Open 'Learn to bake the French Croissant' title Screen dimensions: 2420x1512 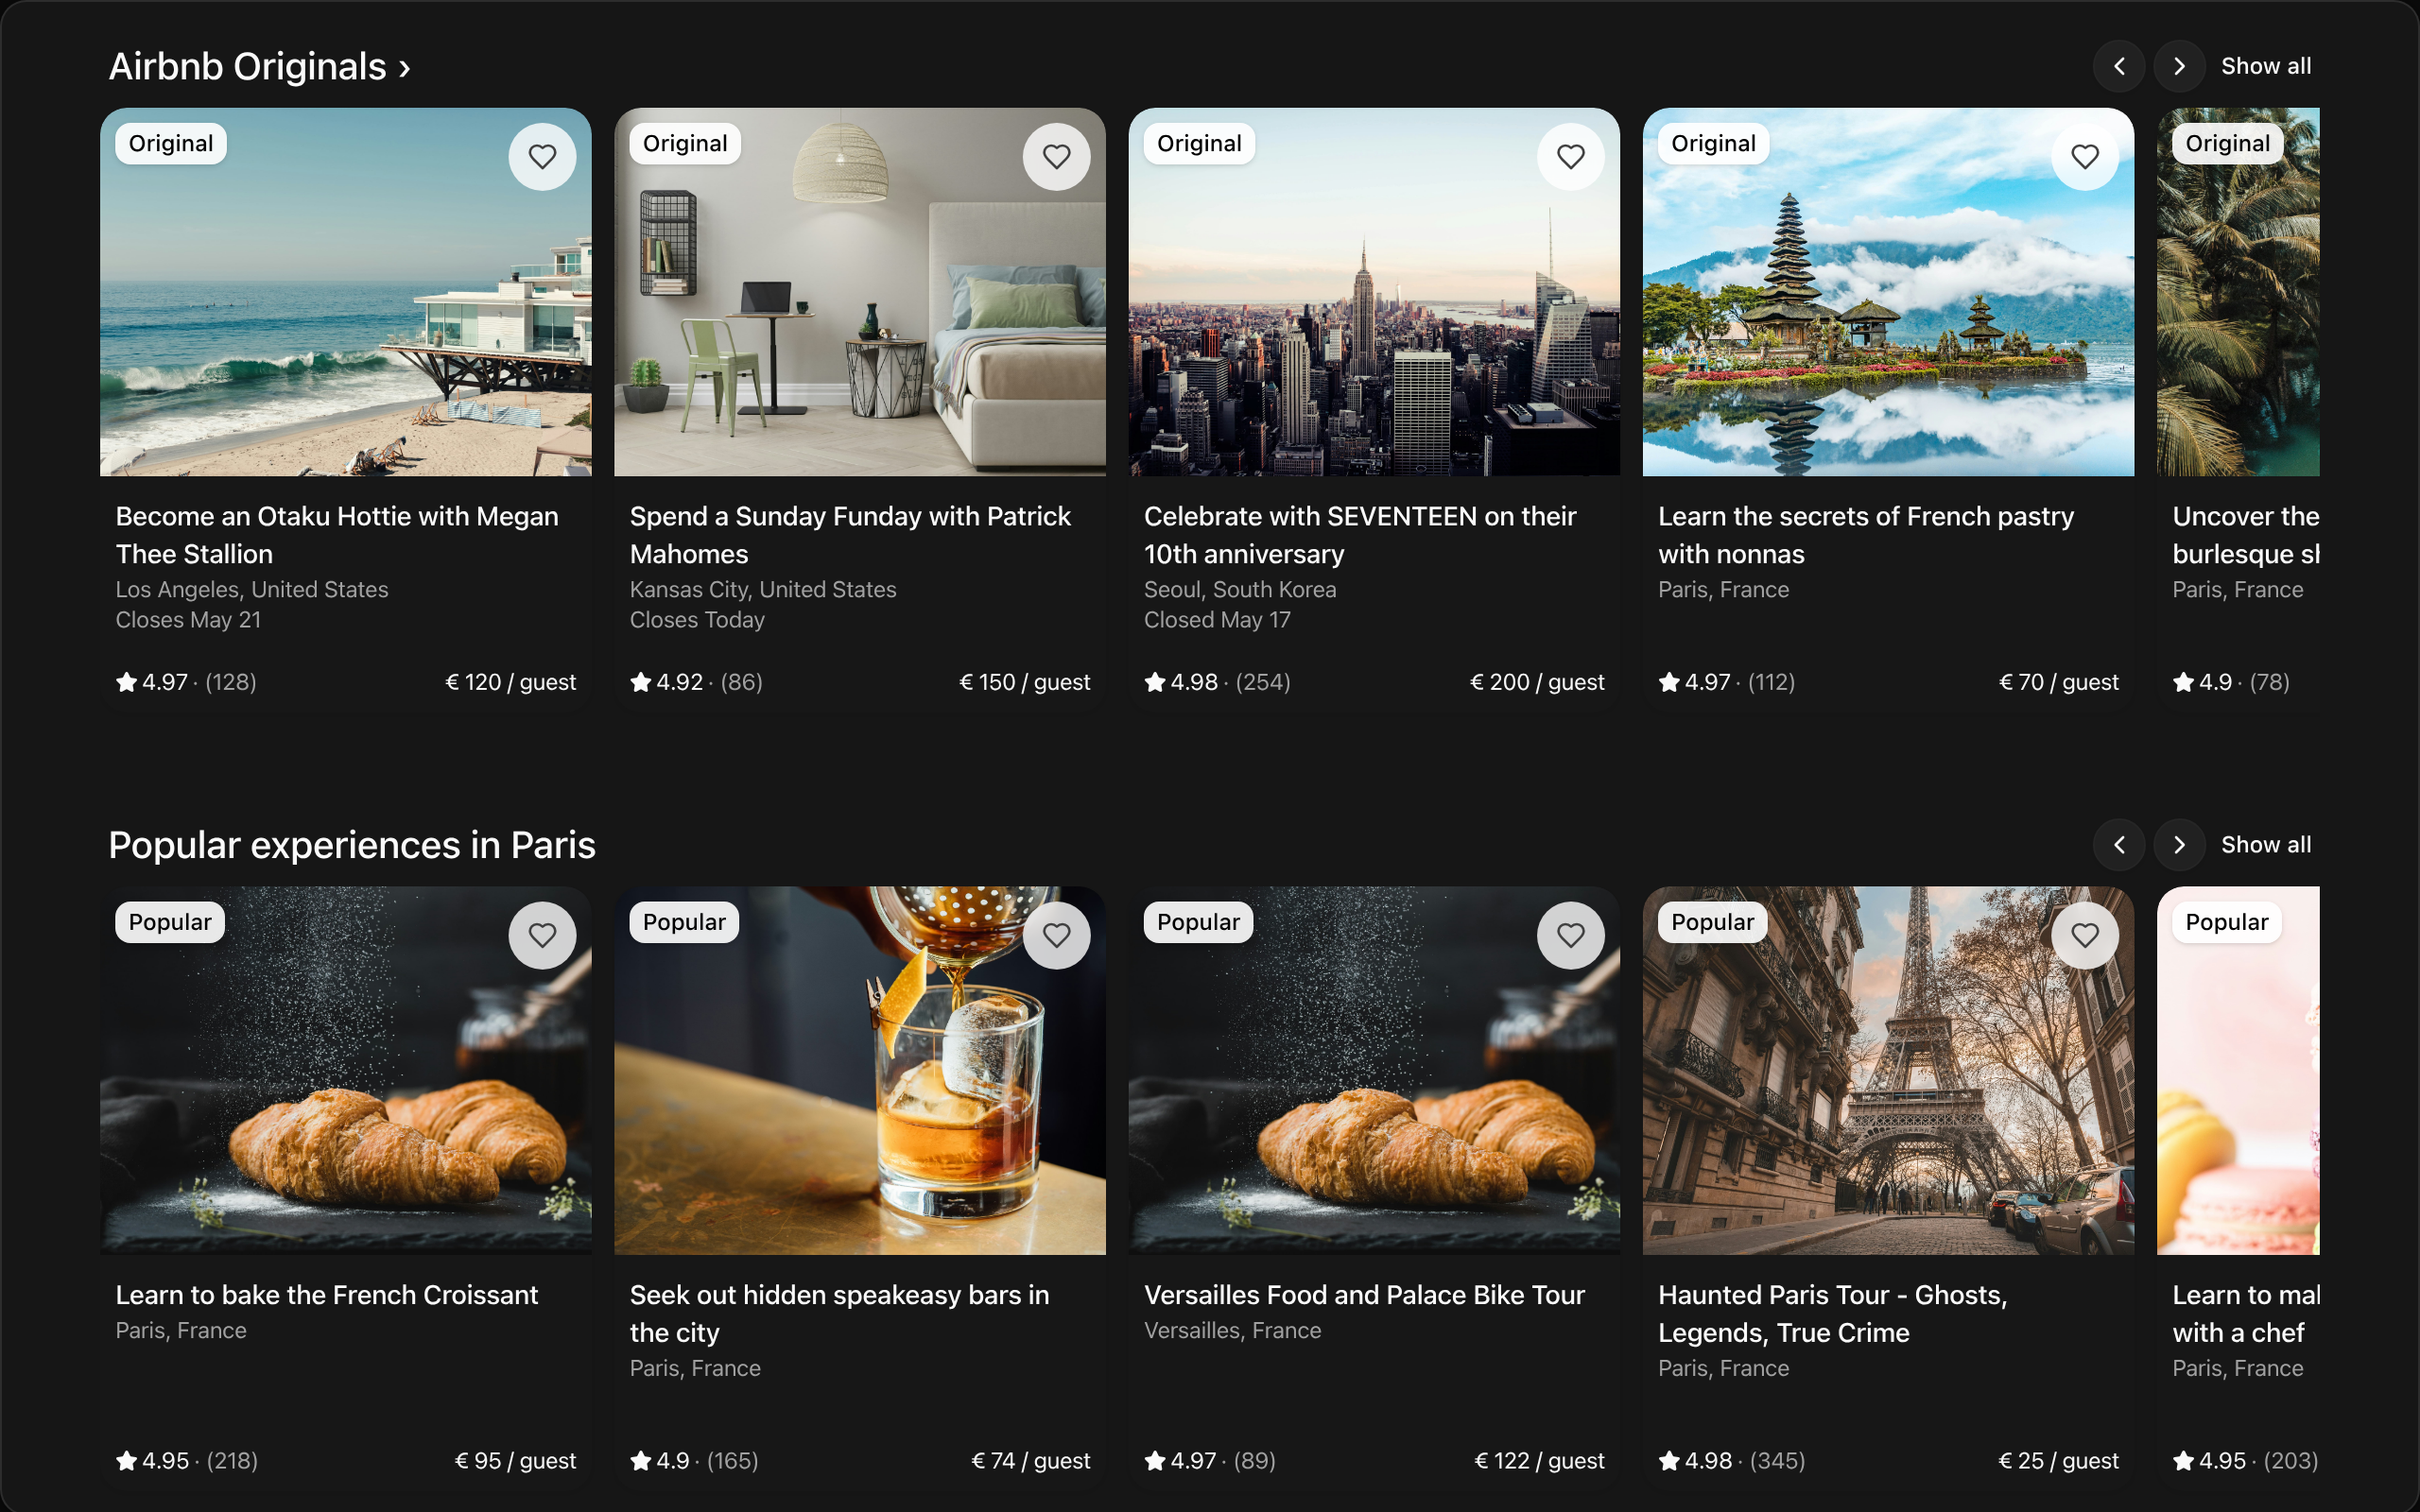coord(327,1295)
